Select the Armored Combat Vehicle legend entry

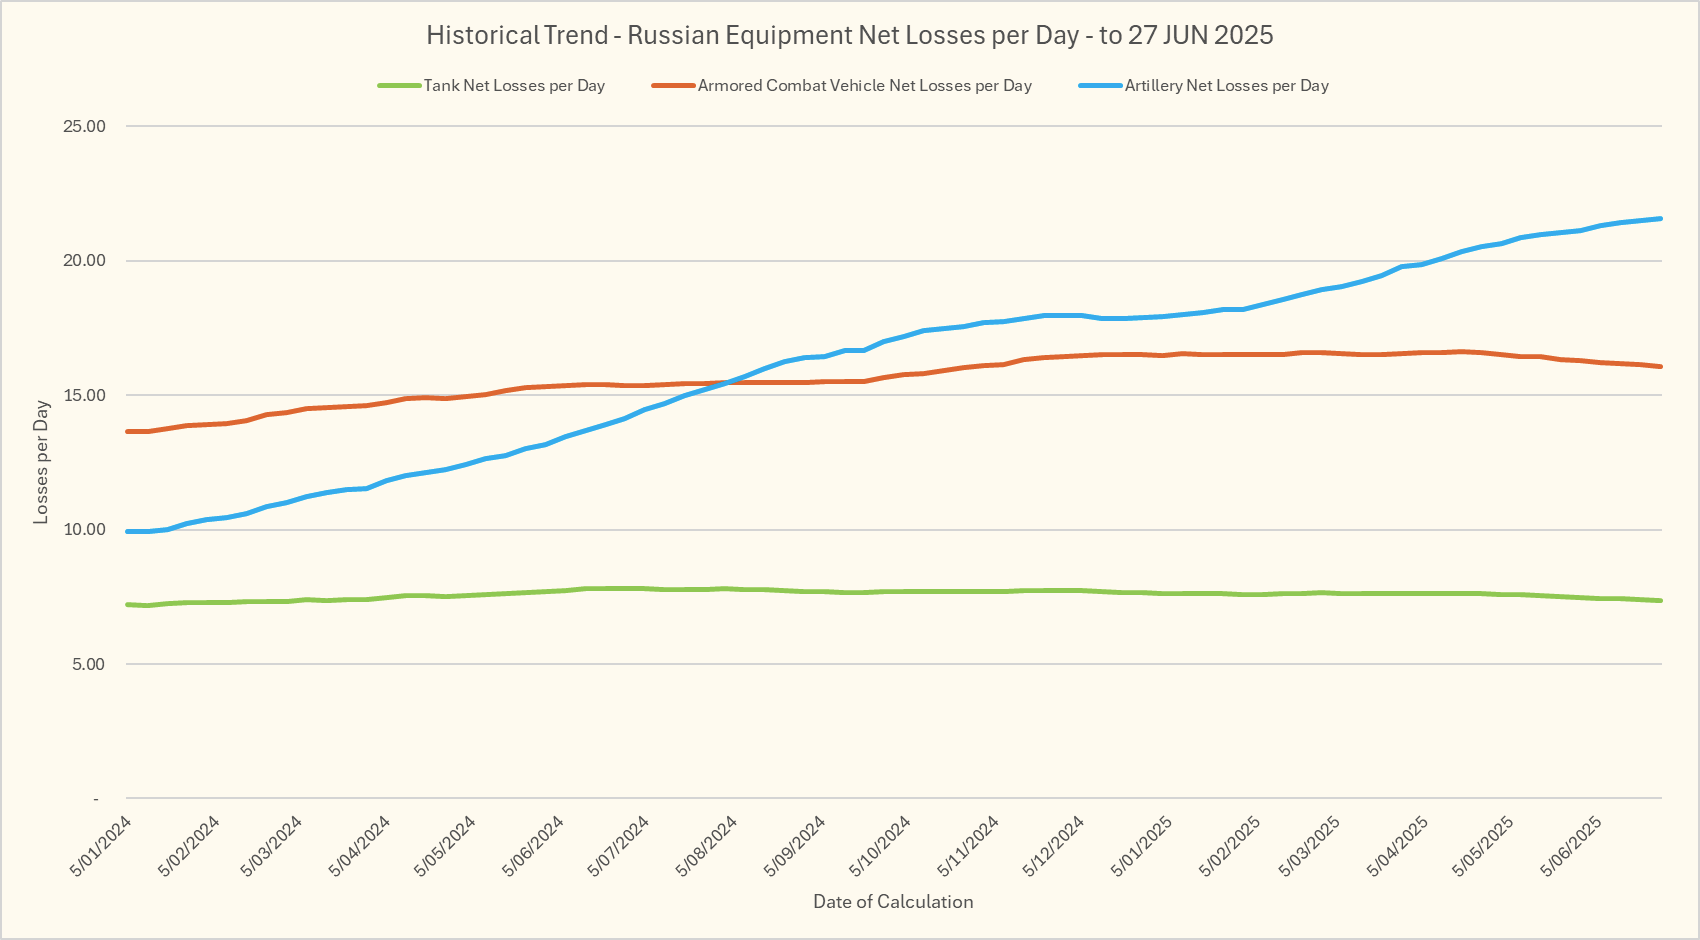(864, 86)
